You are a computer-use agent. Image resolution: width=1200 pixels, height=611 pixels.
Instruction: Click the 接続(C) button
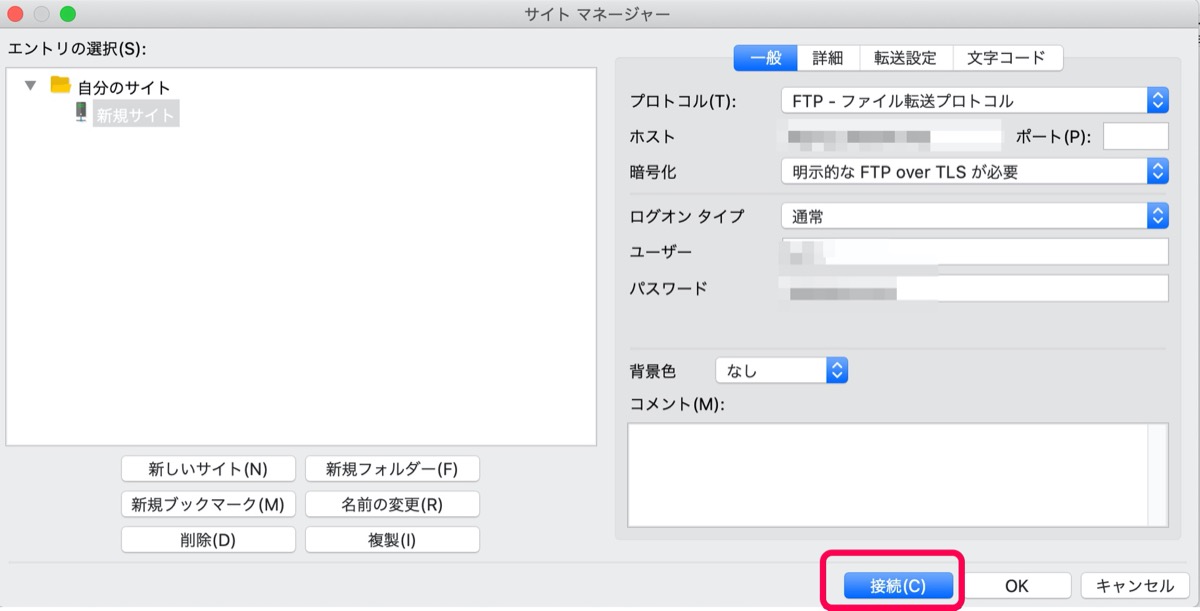(x=898, y=586)
